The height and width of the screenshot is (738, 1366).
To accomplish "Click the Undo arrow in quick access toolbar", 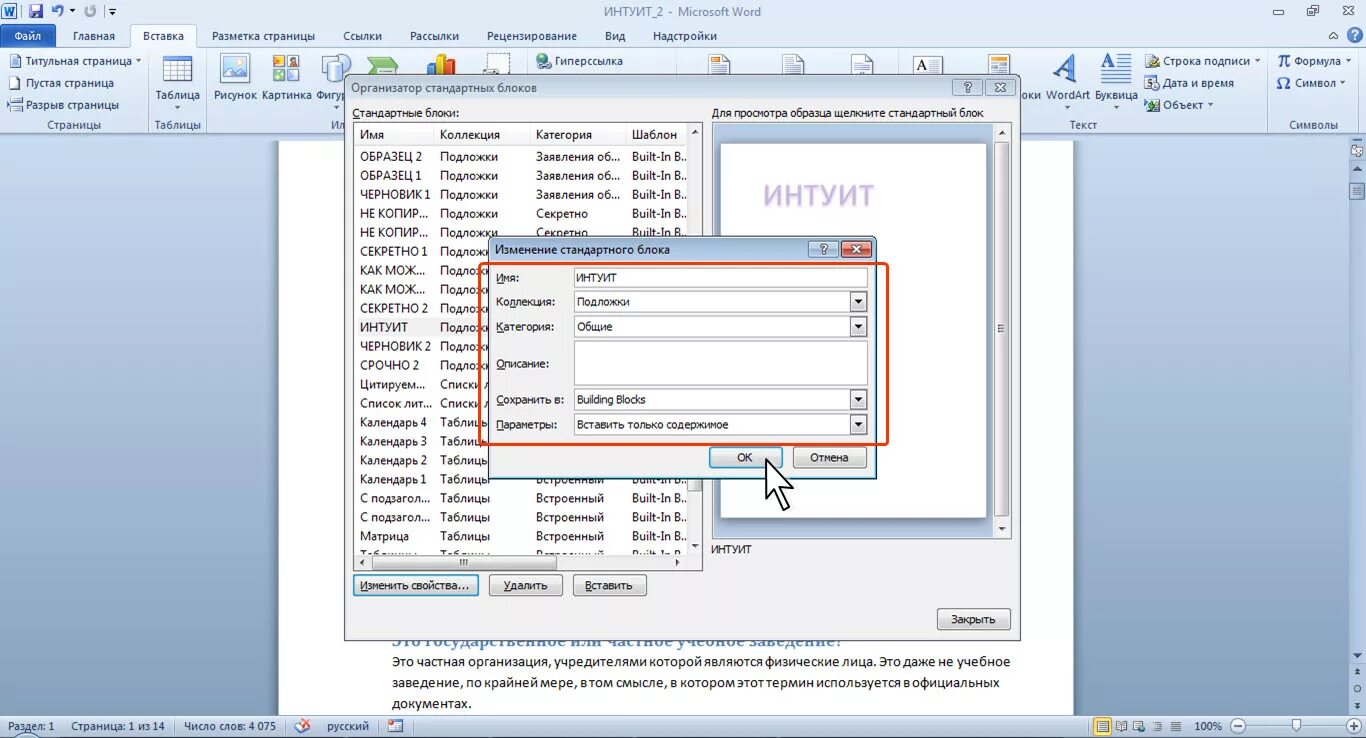I will (58, 11).
